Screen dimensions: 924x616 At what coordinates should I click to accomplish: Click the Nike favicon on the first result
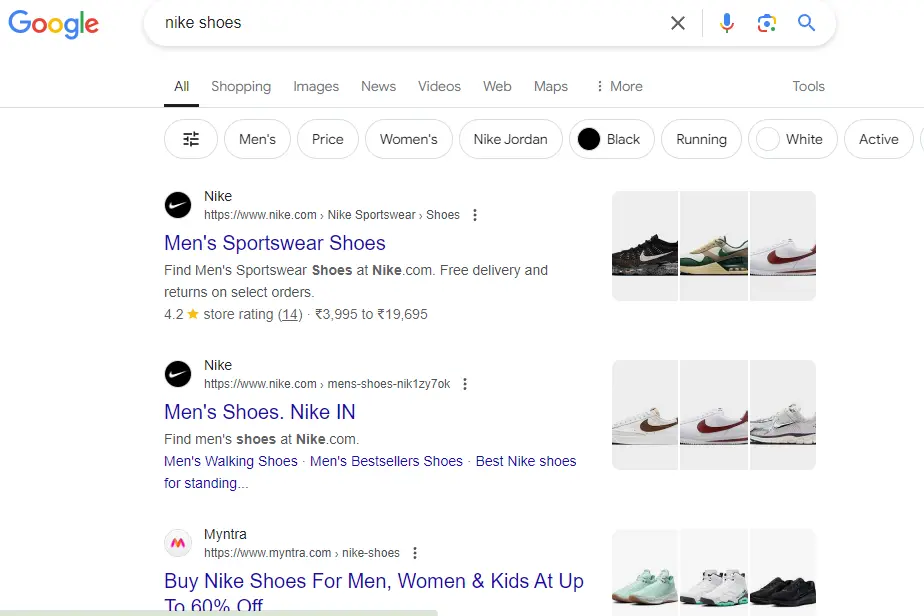[177, 205]
